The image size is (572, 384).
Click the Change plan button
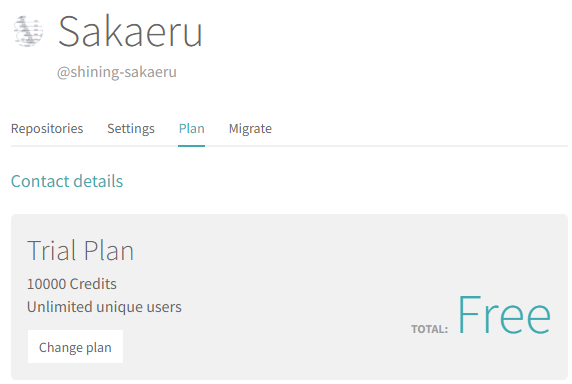click(76, 347)
